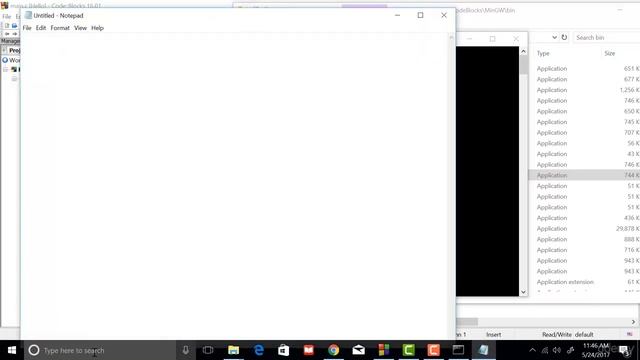Click the console window's scroll down arrow
Image resolution: width=640 pixels, height=360 pixels.
point(523,292)
